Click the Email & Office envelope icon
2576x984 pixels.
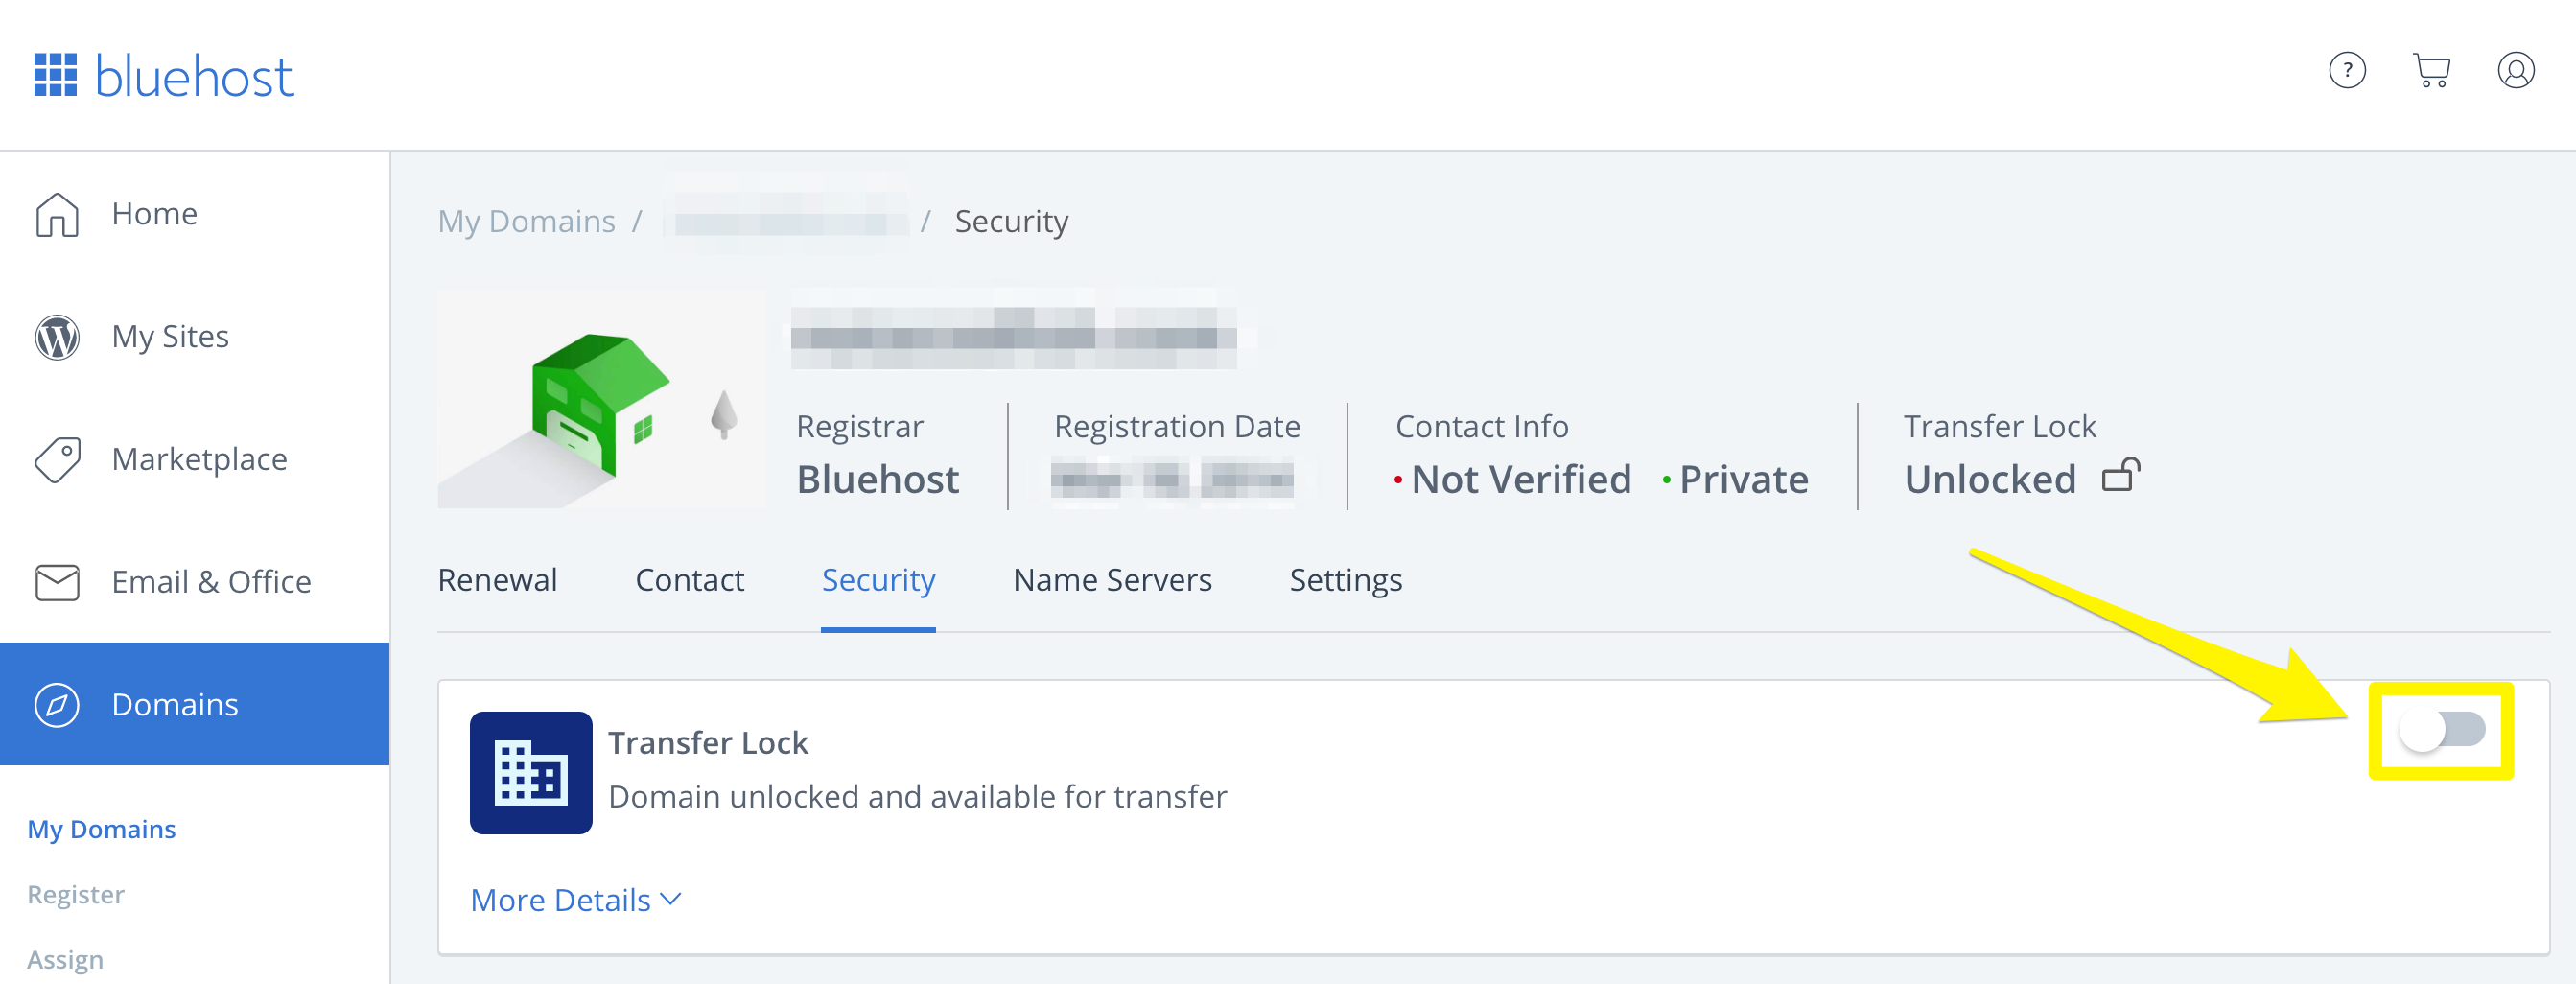(x=57, y=582)
